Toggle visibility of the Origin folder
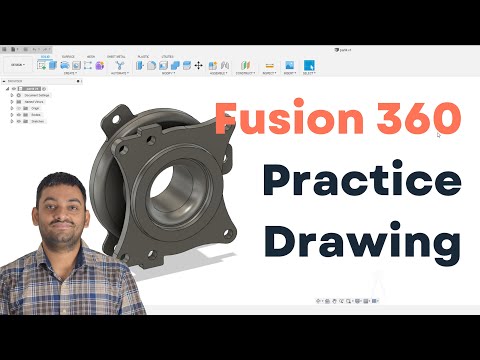Viewport: 480px width, 360px height. (x=19, y=108)
